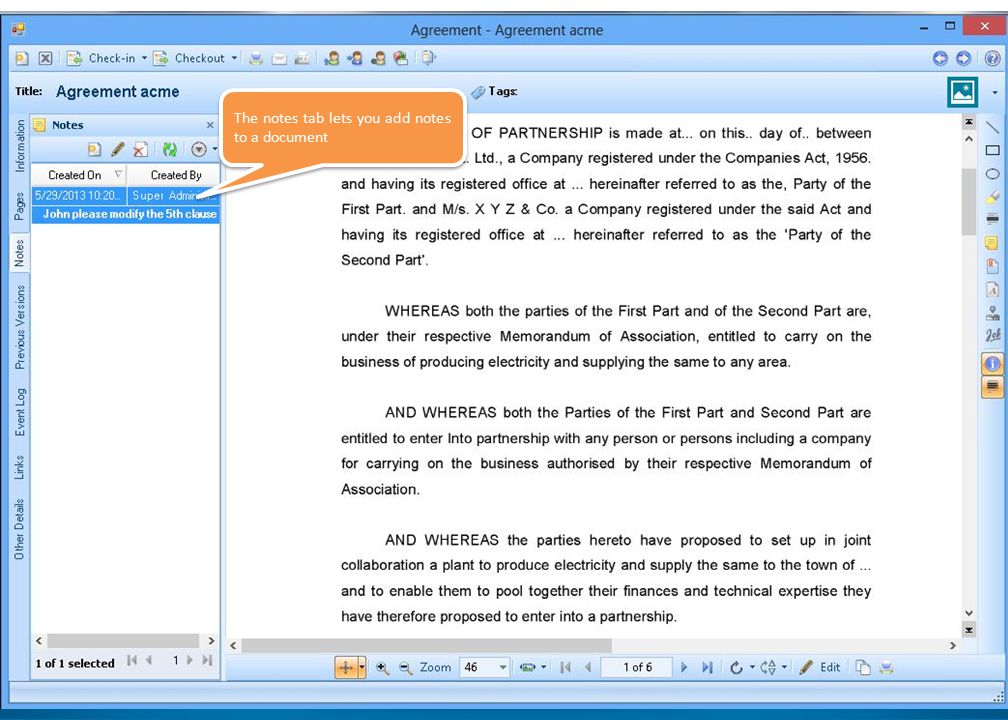Select the Ellipse annotation tool

pos(993,174)
